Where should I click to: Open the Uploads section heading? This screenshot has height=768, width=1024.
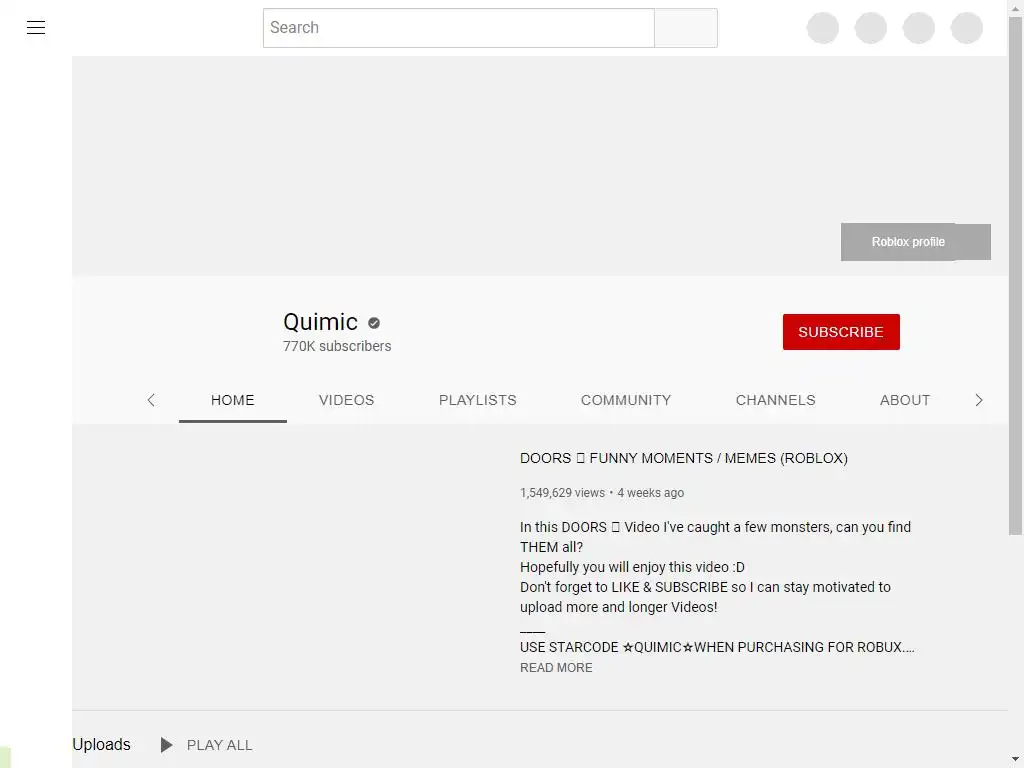(101, 744)
